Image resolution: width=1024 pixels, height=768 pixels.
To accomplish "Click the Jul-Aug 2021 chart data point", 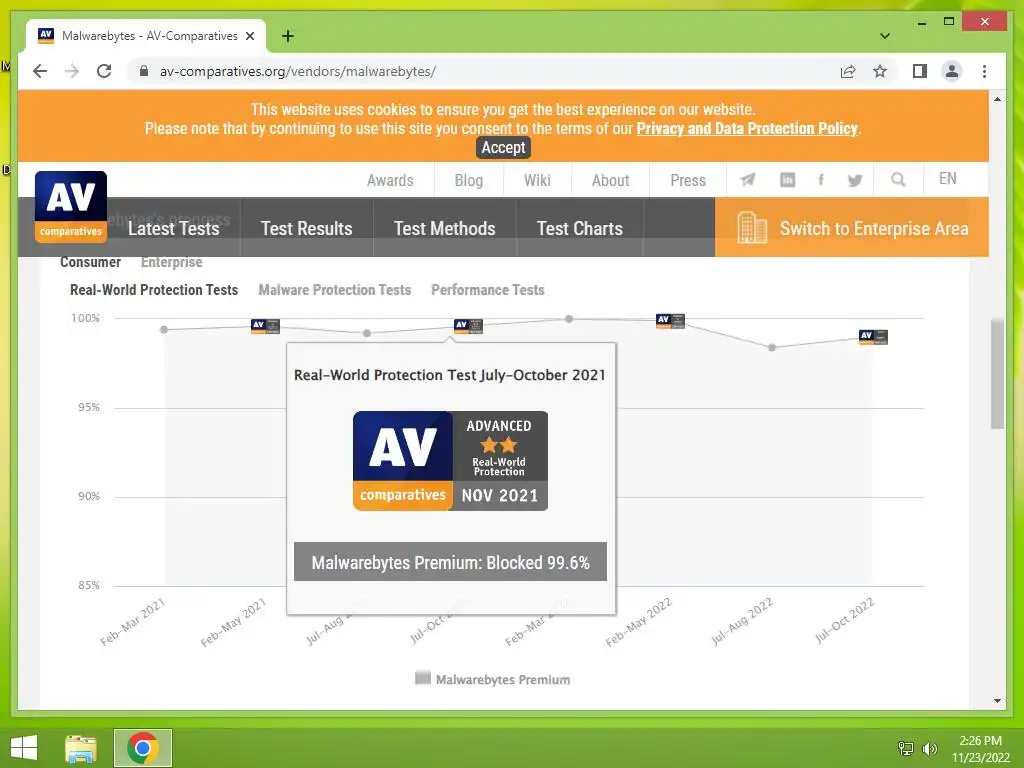I will [367, 333].
